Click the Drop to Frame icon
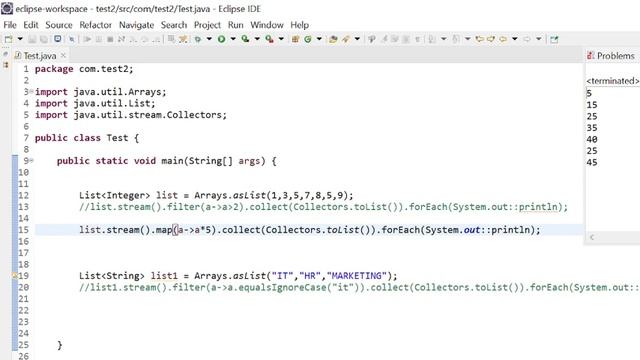Screen dimensions: 640x360 click(171, 39)
